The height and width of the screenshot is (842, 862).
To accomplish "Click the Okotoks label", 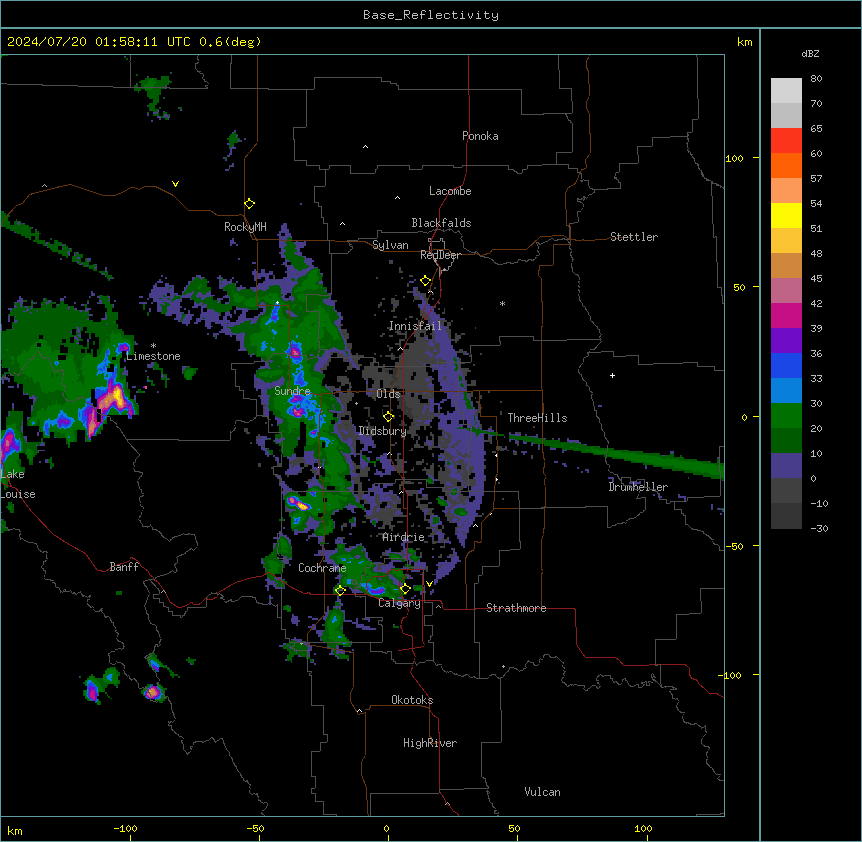I will point(412,700).
